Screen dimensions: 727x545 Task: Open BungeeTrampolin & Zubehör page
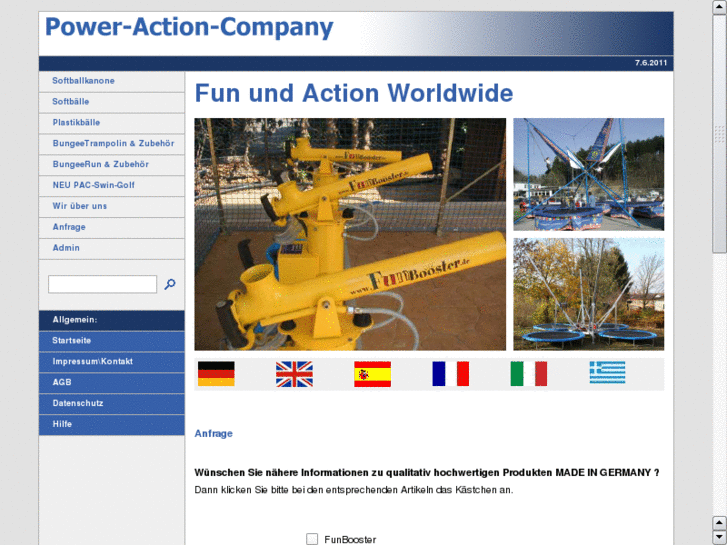[112, 144]
